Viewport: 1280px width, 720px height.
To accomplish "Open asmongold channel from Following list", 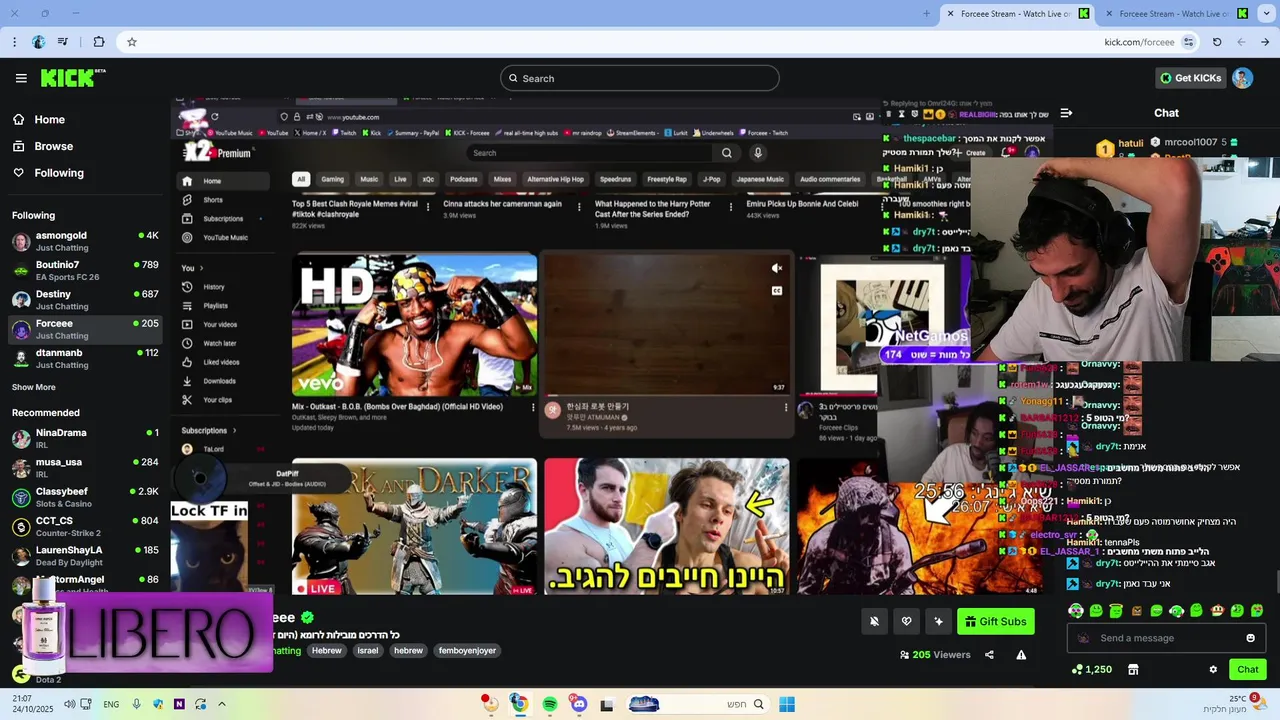I will [x=85, y=241].
